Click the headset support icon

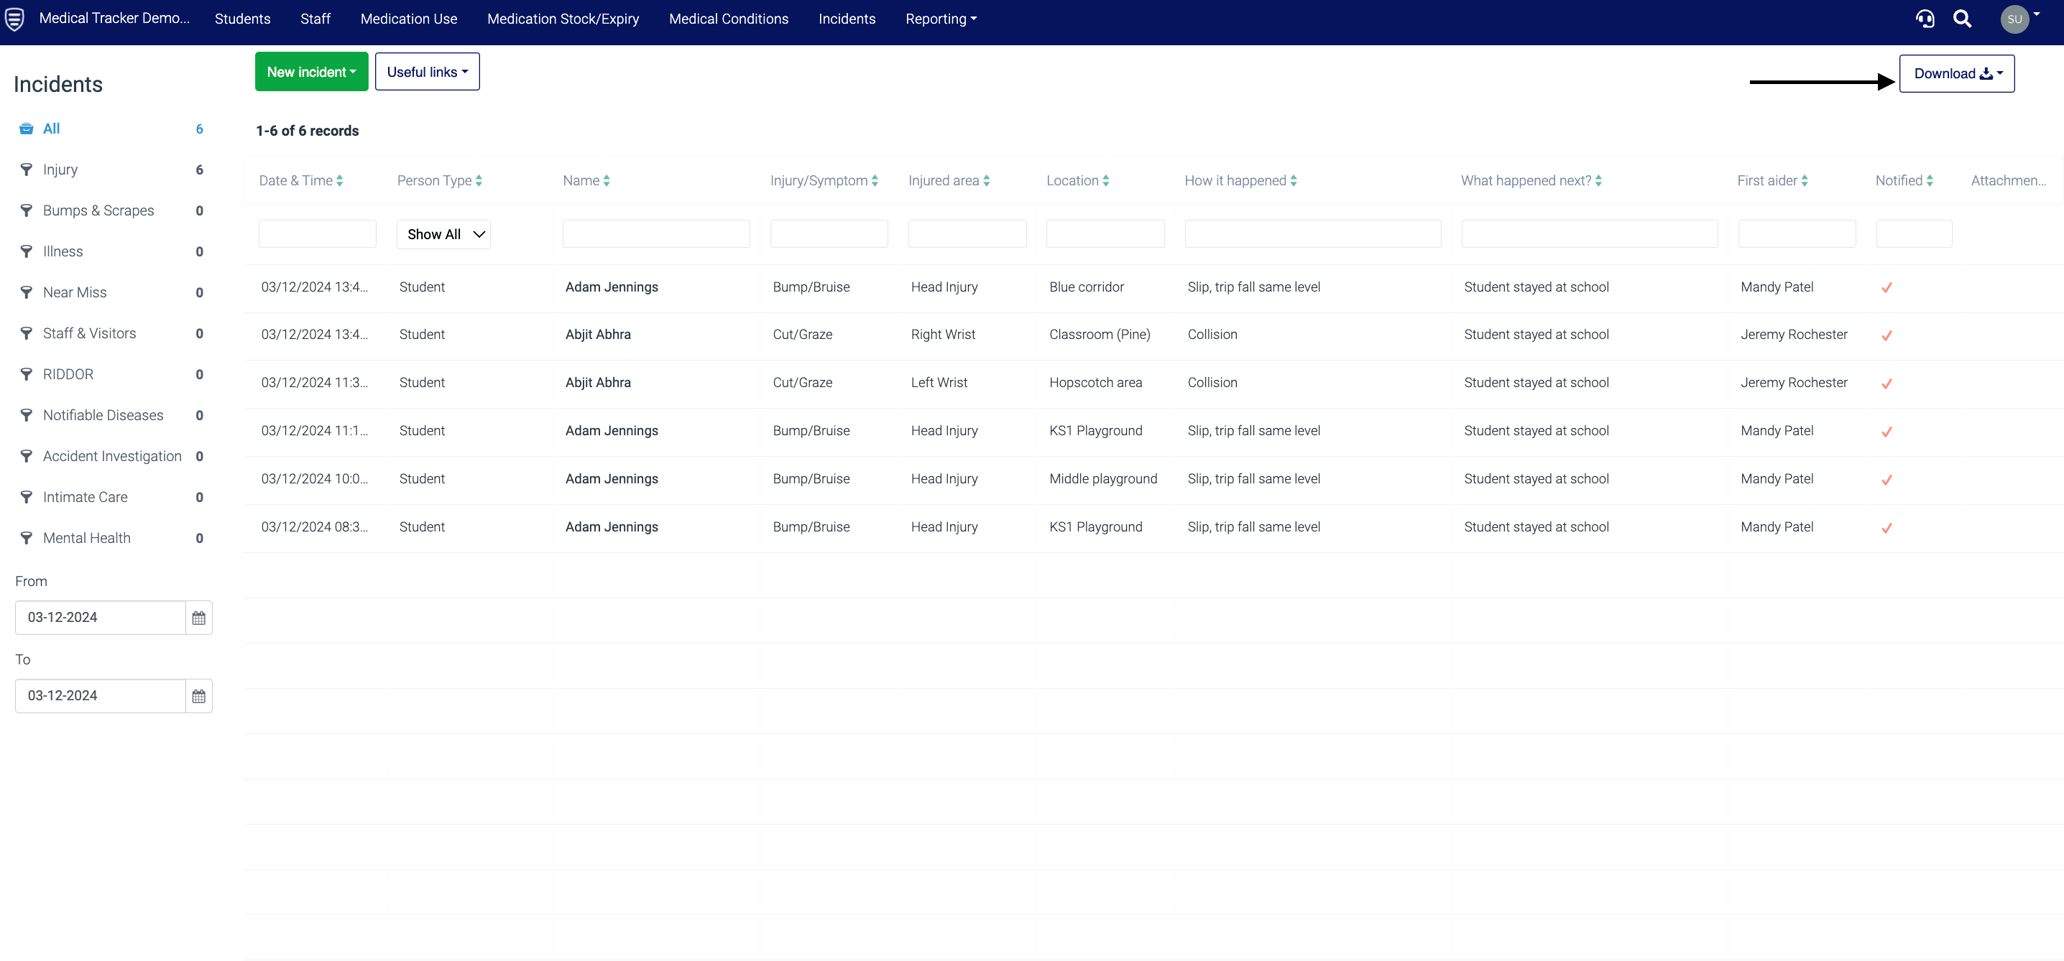coord(1924,19)
